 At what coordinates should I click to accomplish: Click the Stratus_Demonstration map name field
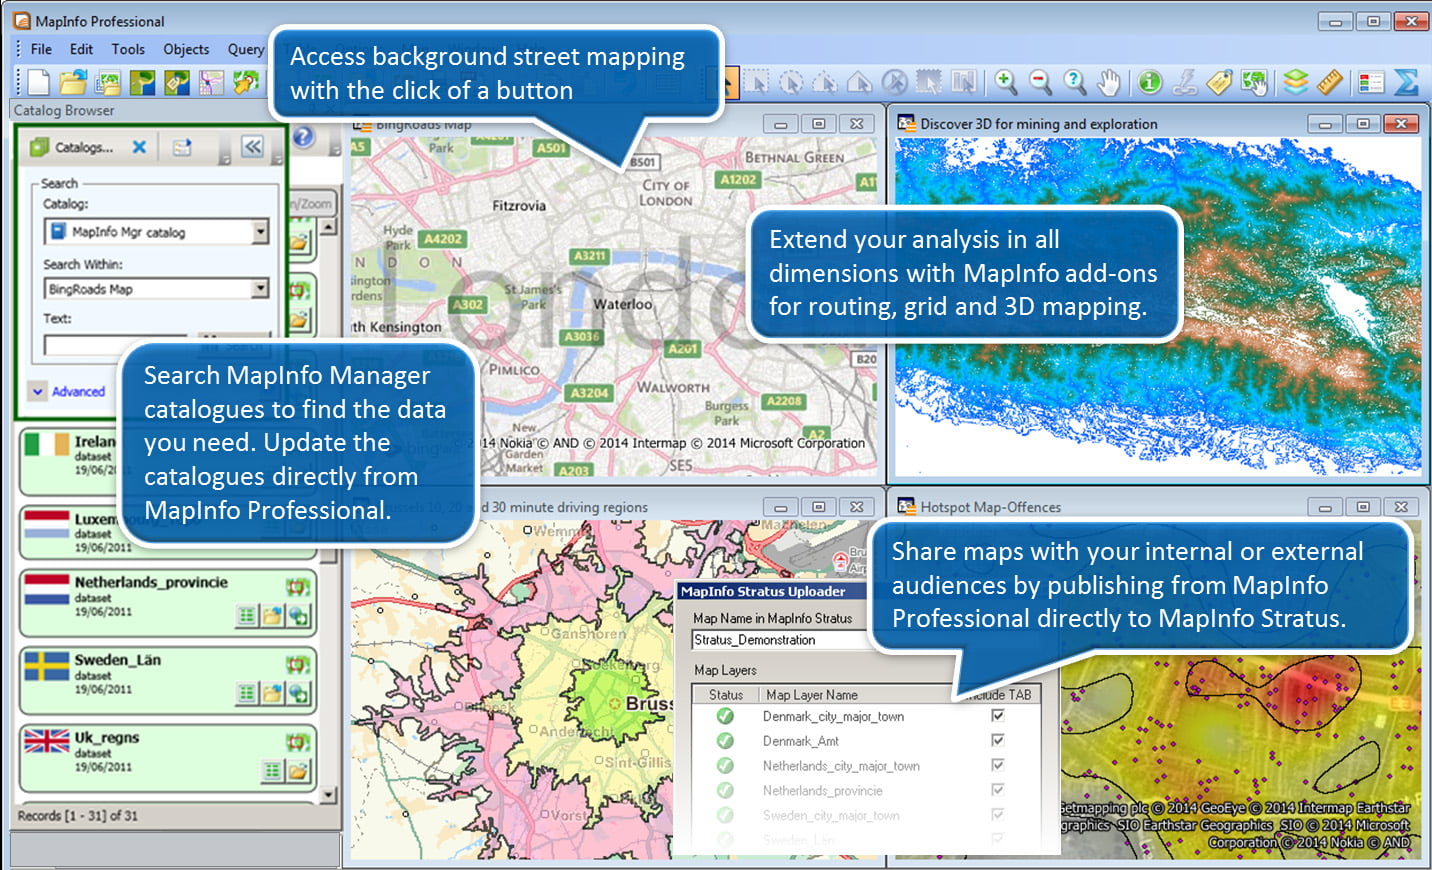(x=780, y=640)
